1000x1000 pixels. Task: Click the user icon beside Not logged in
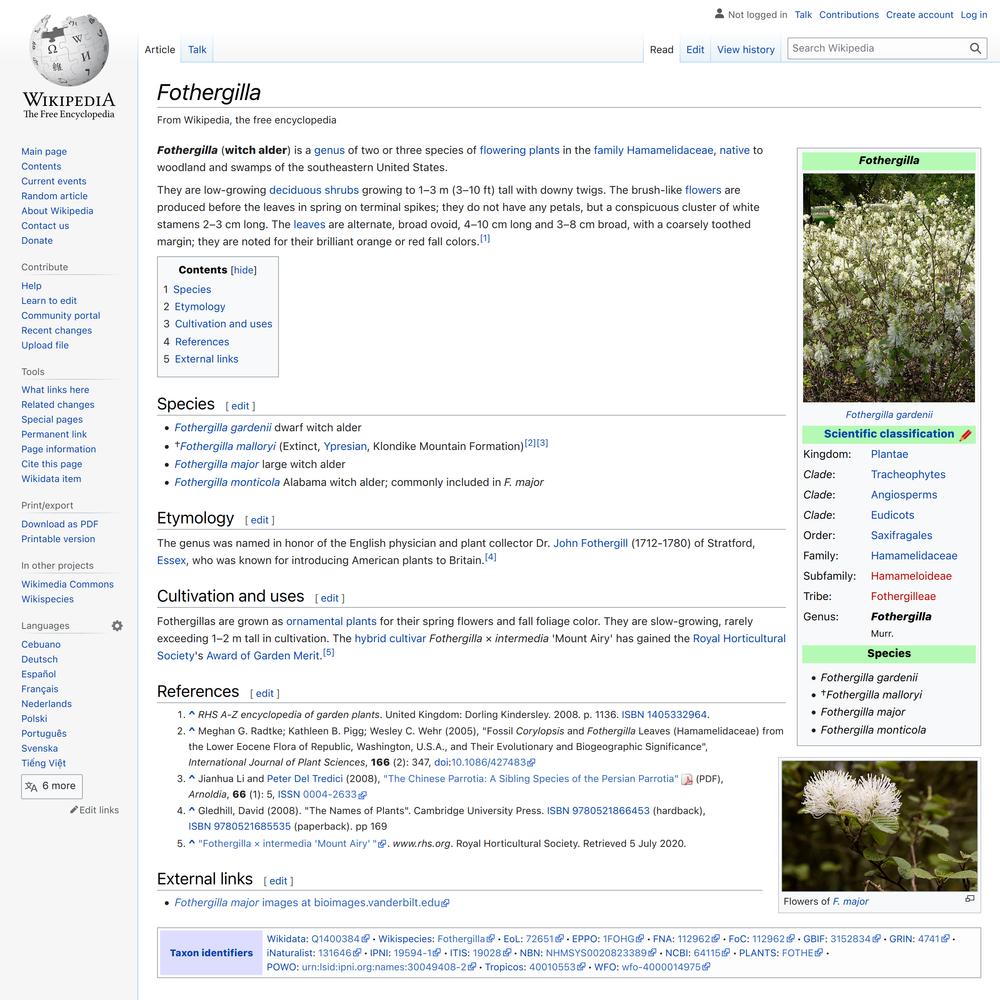[719, 13]
